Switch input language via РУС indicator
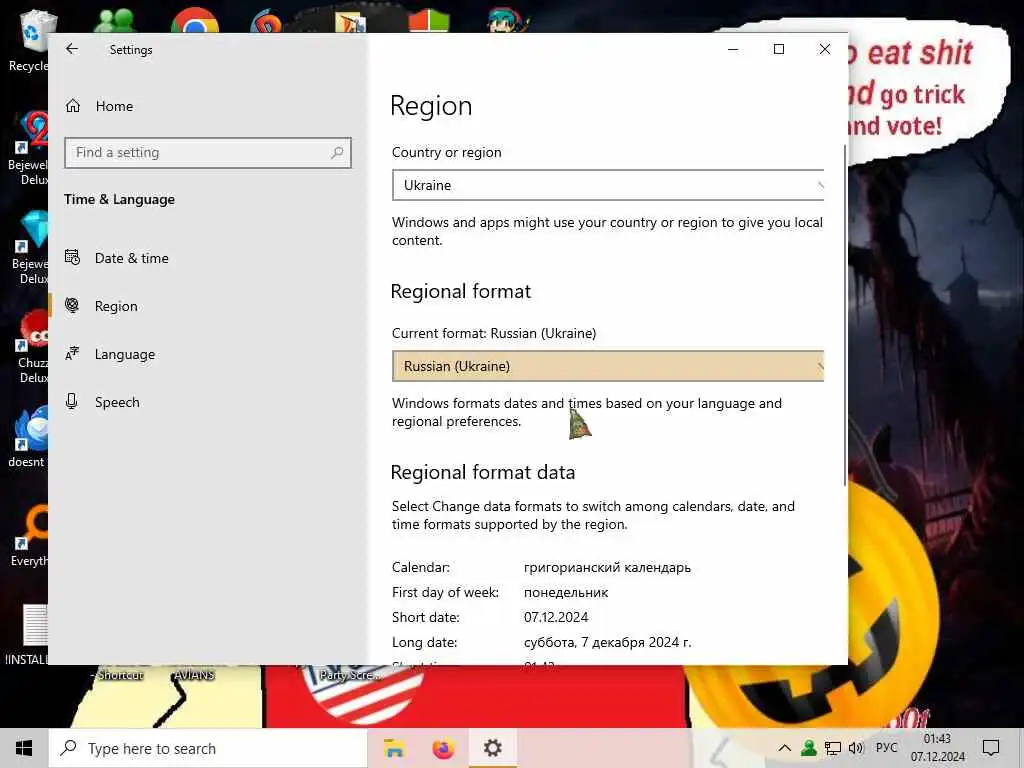The height and width of the screenshot is (768, 1024). point(886,748)
